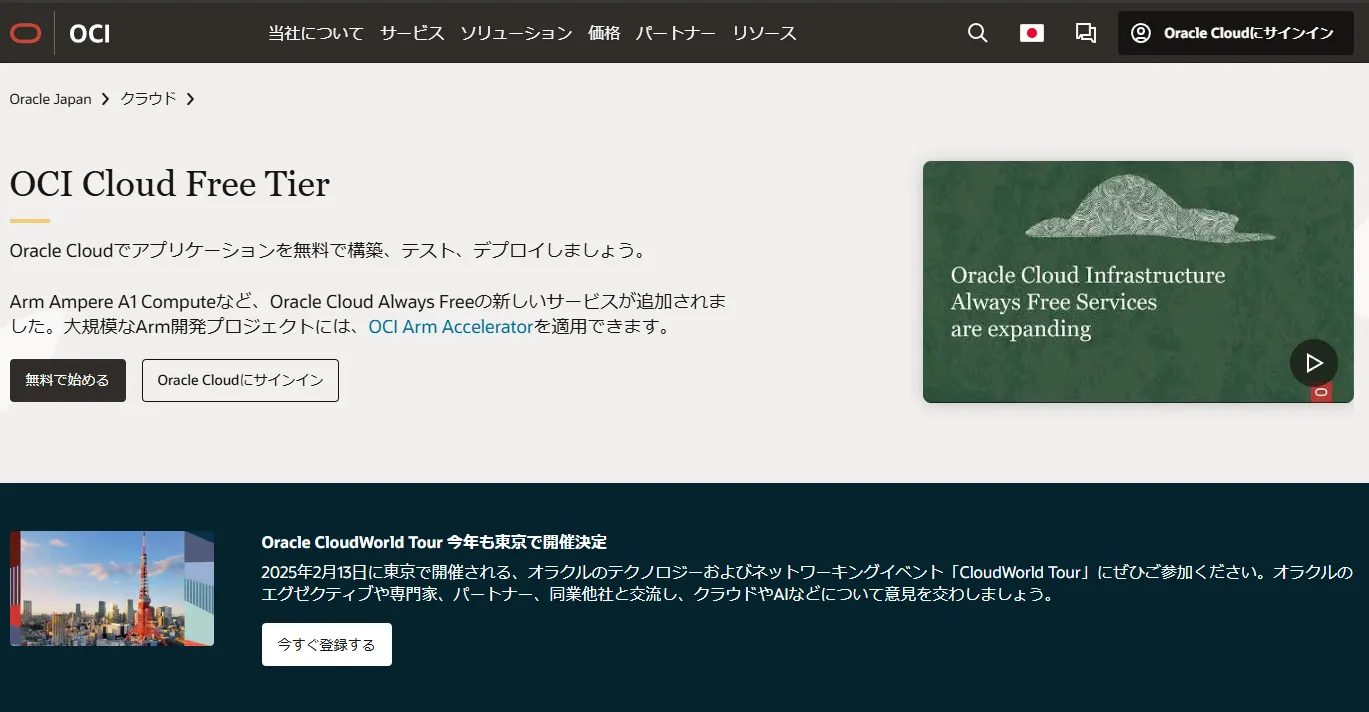Click header Oracle Cloudにサインイン button

tap(1235, 33)
